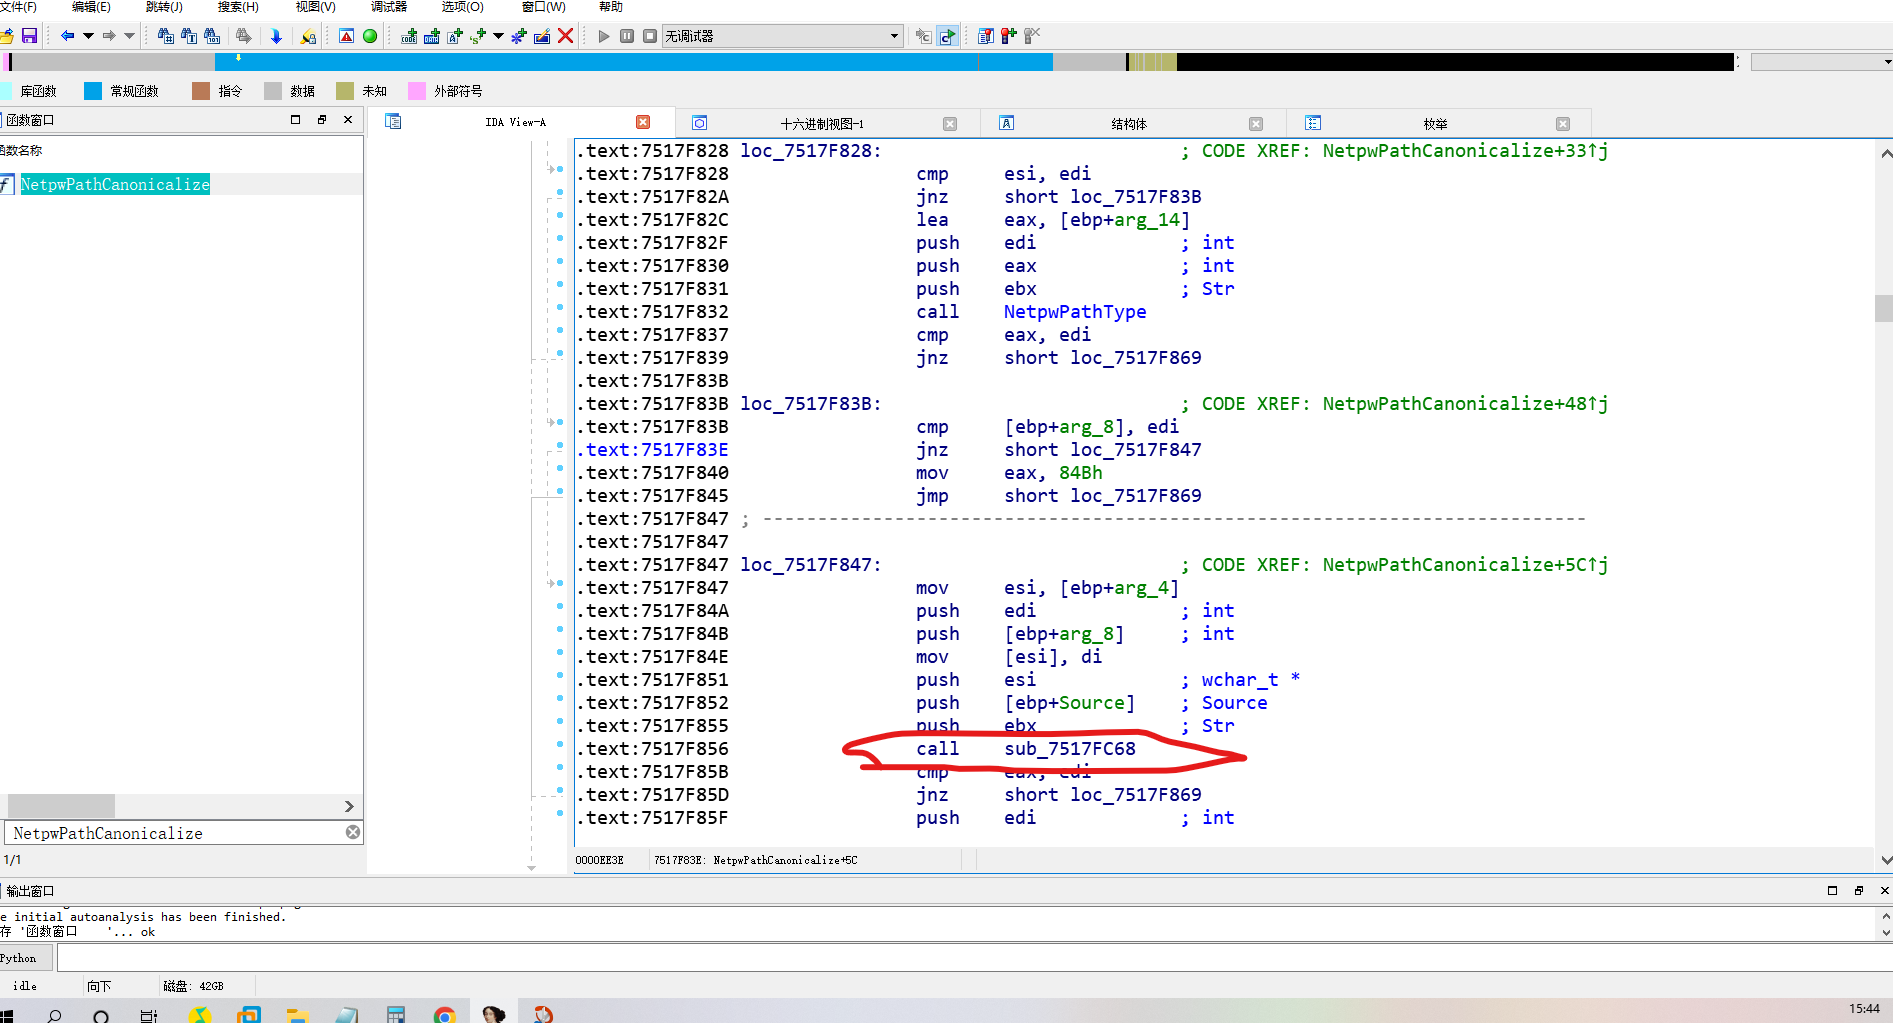Select NetpwPathCanonicalize in the functions list

(115, 184)
